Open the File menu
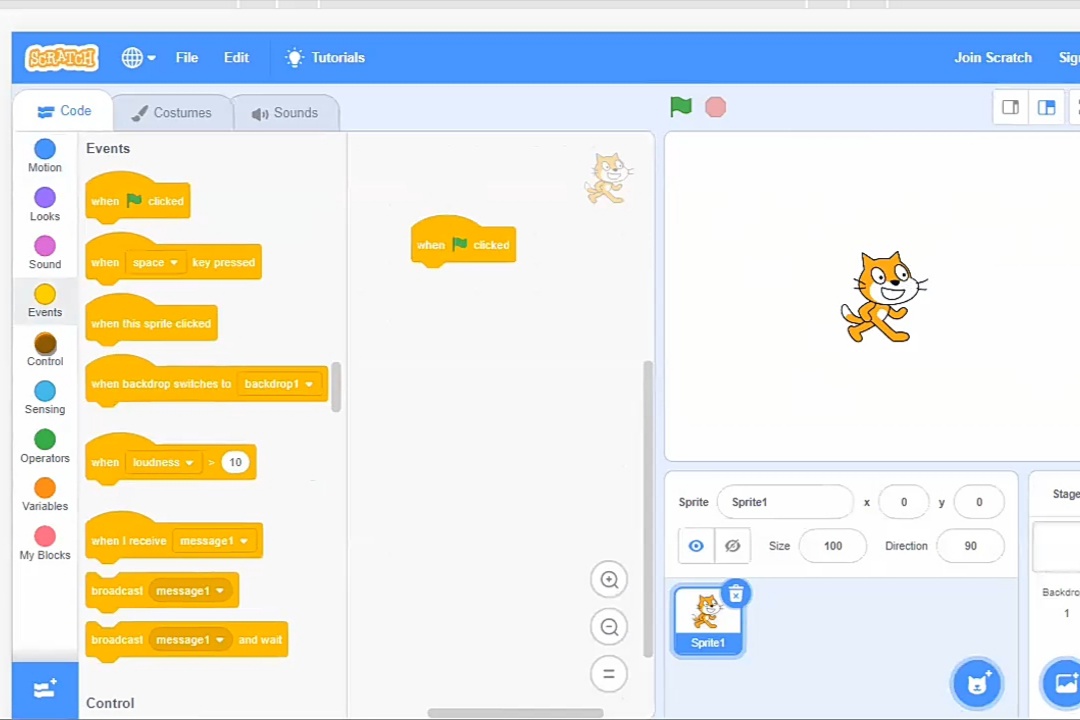 [x=186, y=57]
